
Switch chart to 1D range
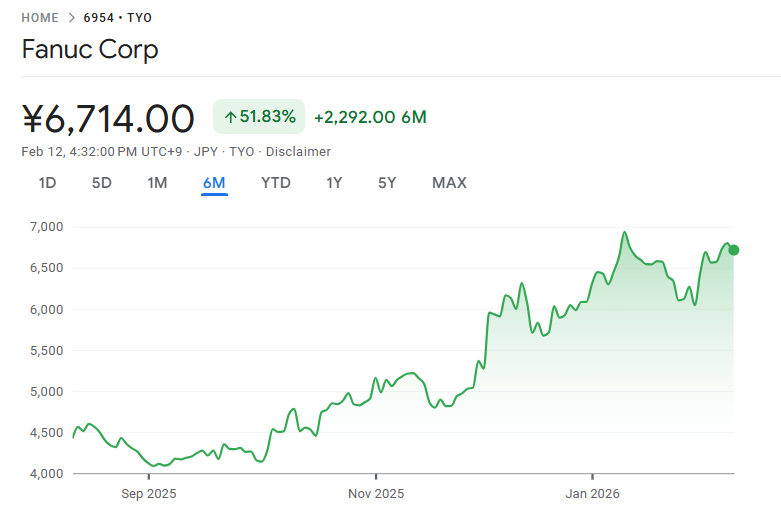pyautogui.click(x=47, y=182)
